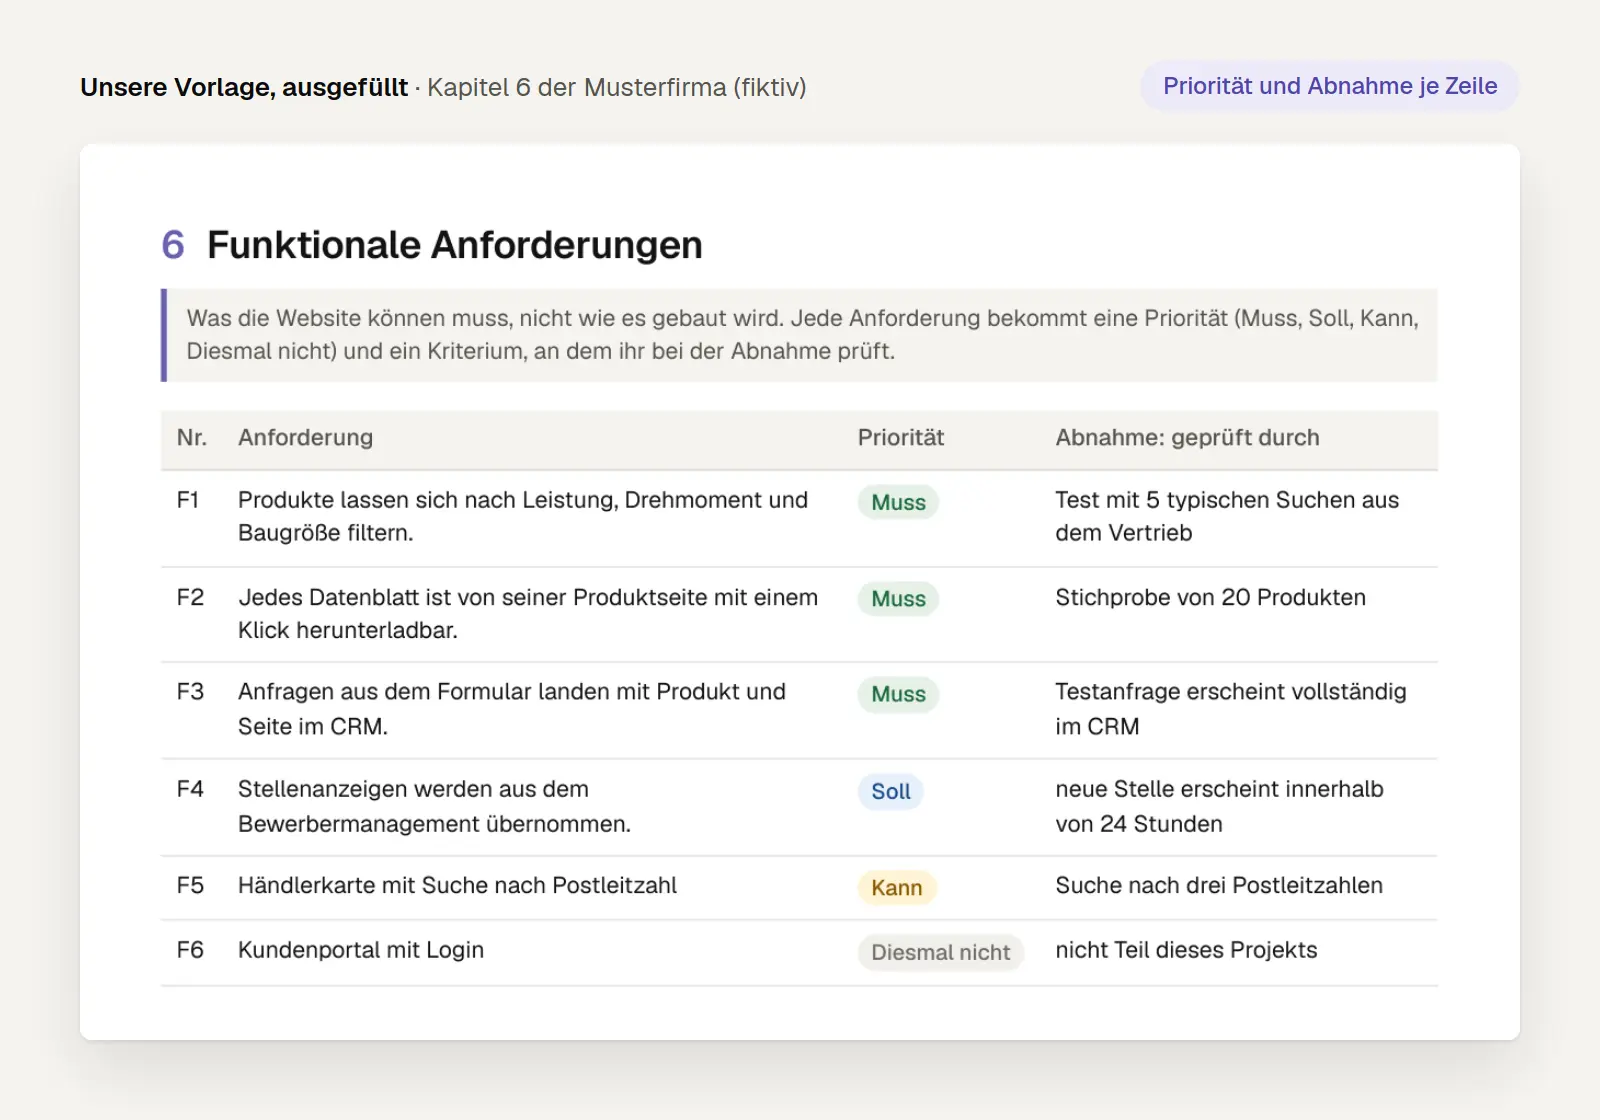Click 'Händlerkarte mit Suche nach Postleitzahl'

coord(457,886)
